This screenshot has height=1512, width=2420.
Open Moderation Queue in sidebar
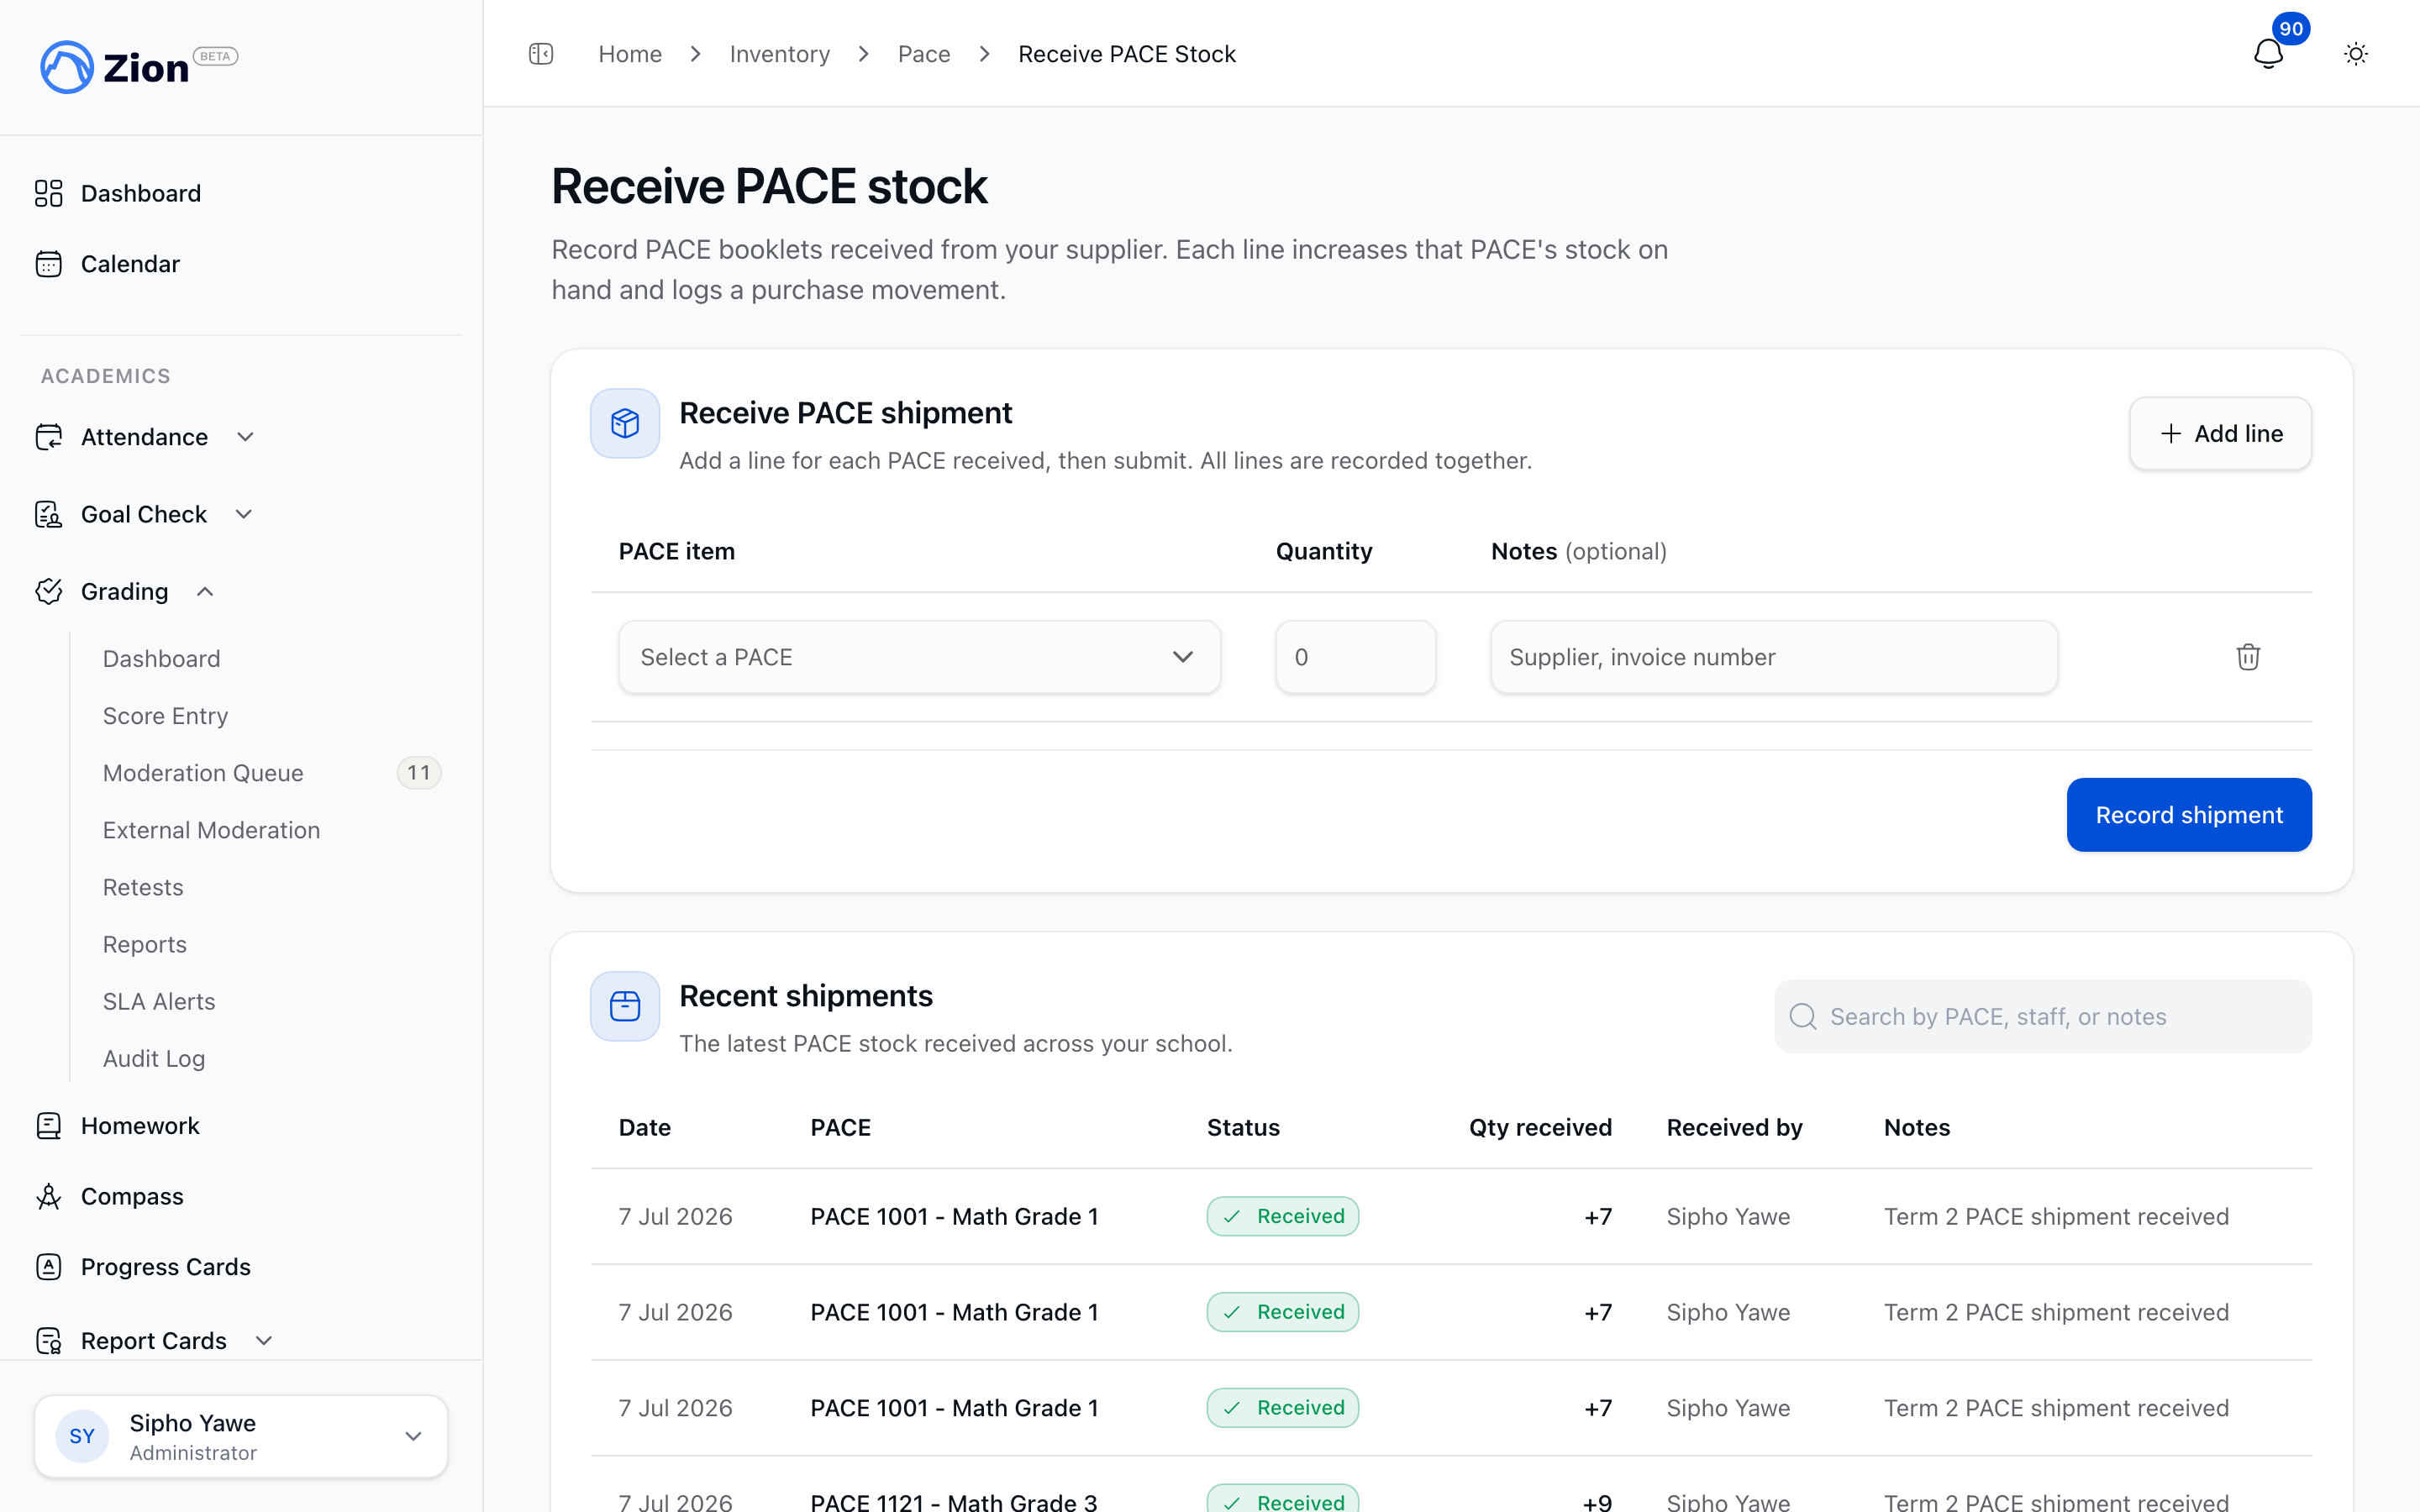click(203, 773)
